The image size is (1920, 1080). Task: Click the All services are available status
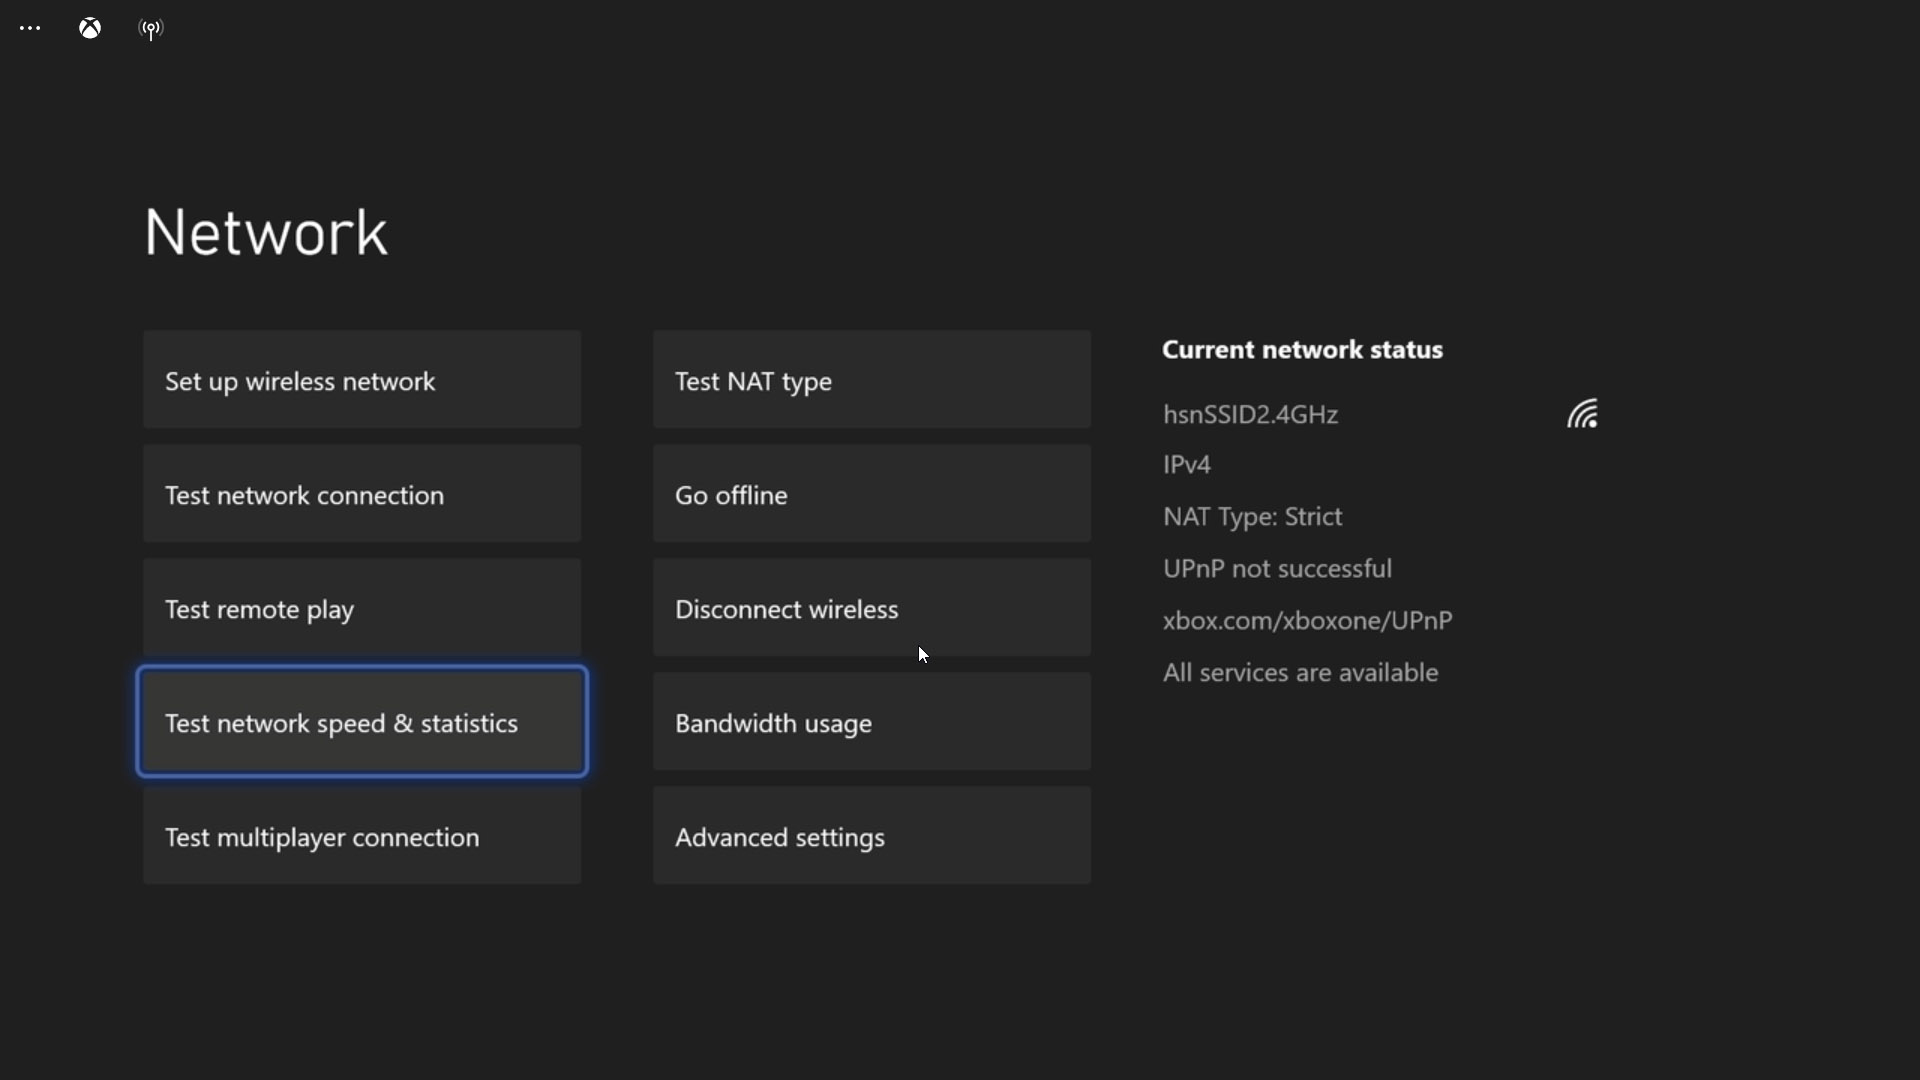(1299, 672)
